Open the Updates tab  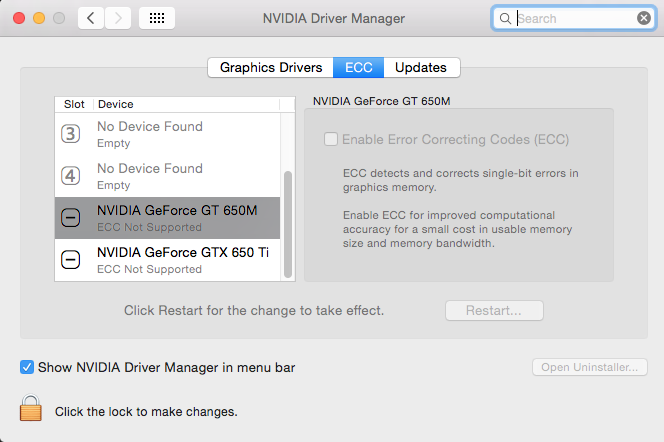(421, 67)
